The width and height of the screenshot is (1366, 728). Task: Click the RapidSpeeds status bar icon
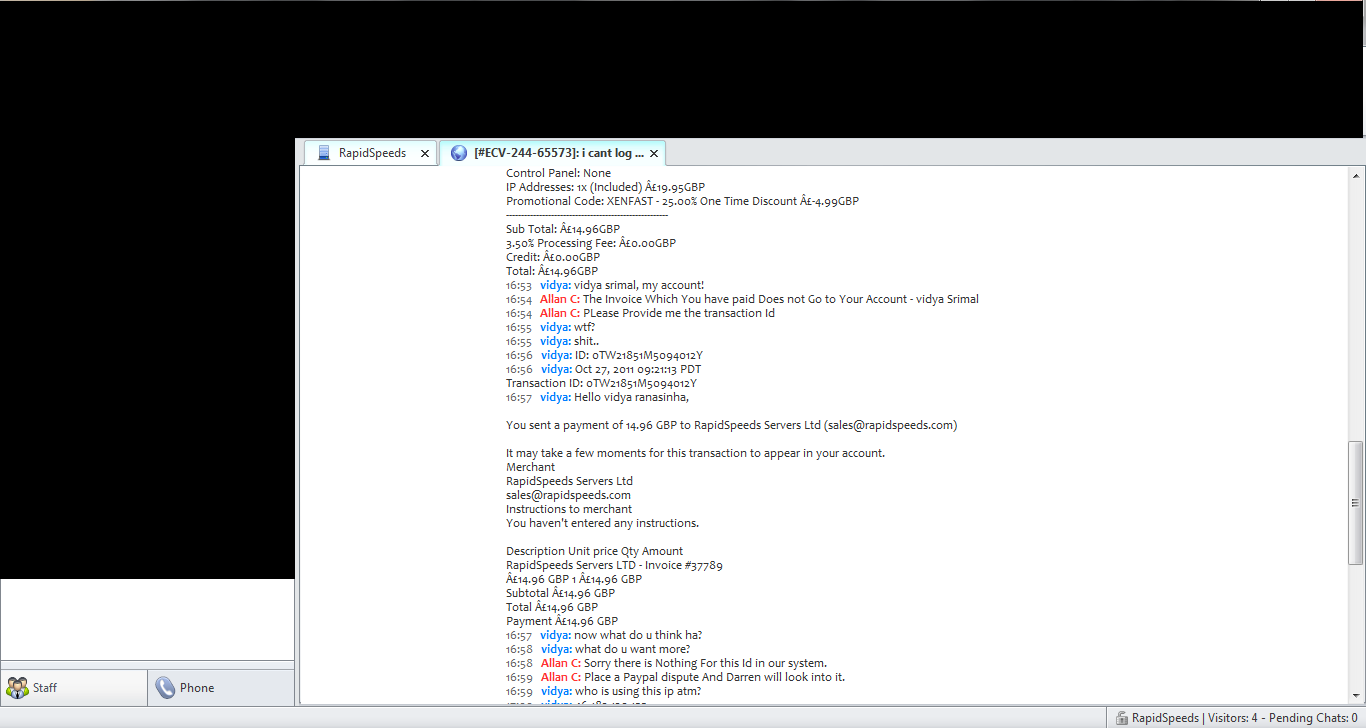pyautogui.click(x=1121, y=718)
